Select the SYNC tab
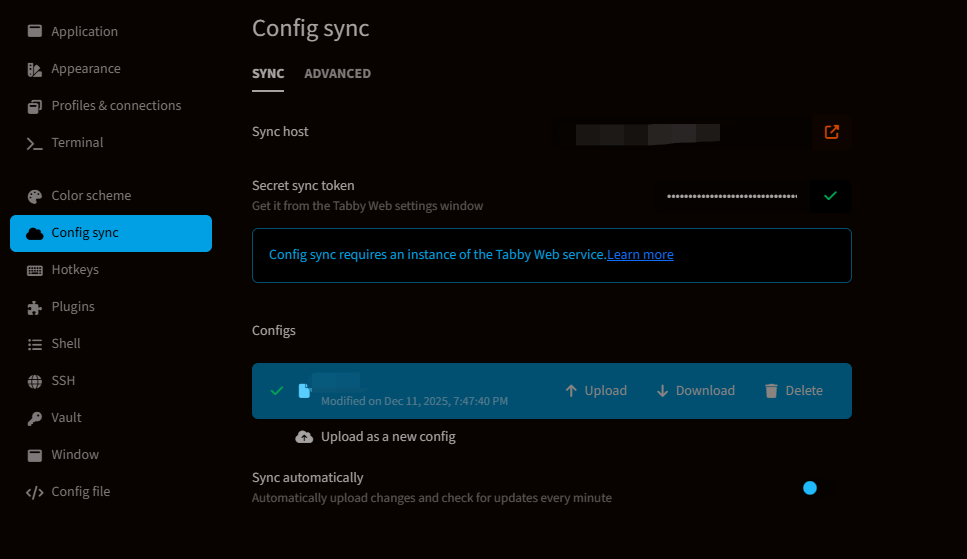This screenshot has height=559, width=967. (x=268, y=74)
